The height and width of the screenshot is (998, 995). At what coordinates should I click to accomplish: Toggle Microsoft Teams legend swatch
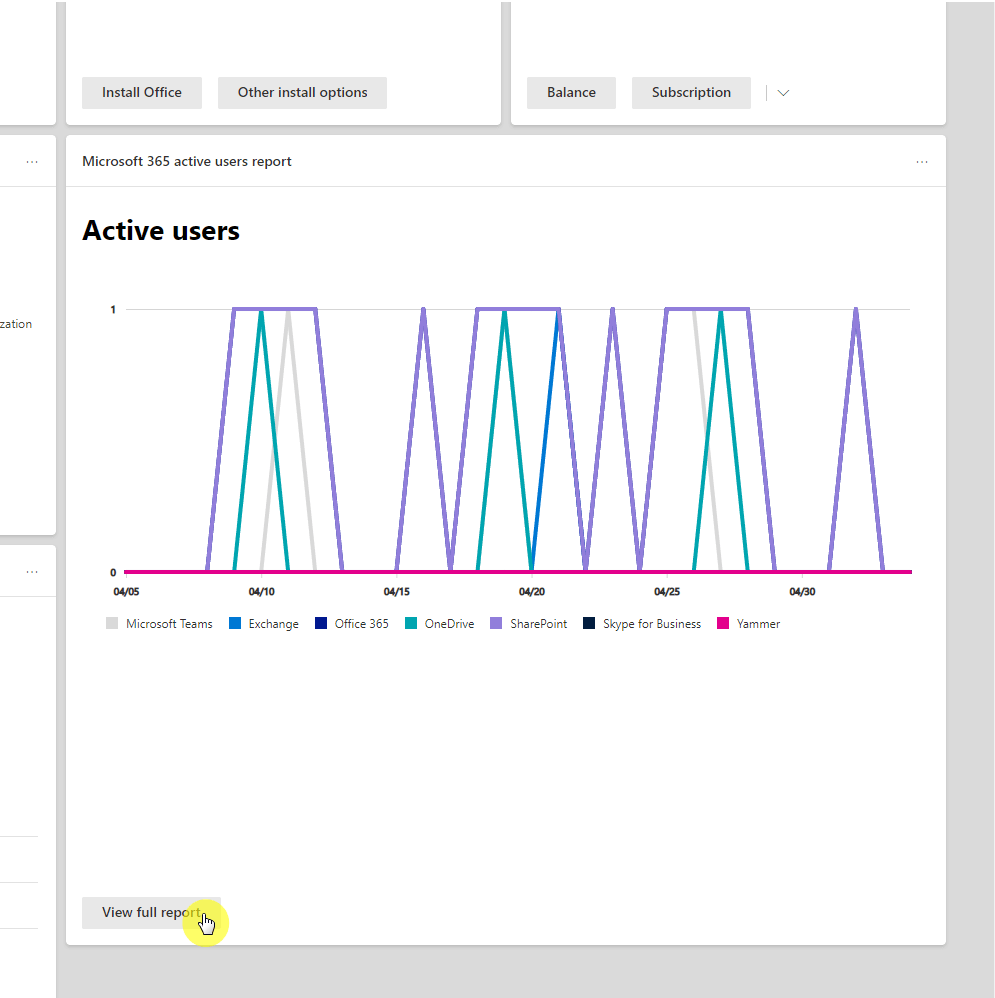[x=112, y=624]
